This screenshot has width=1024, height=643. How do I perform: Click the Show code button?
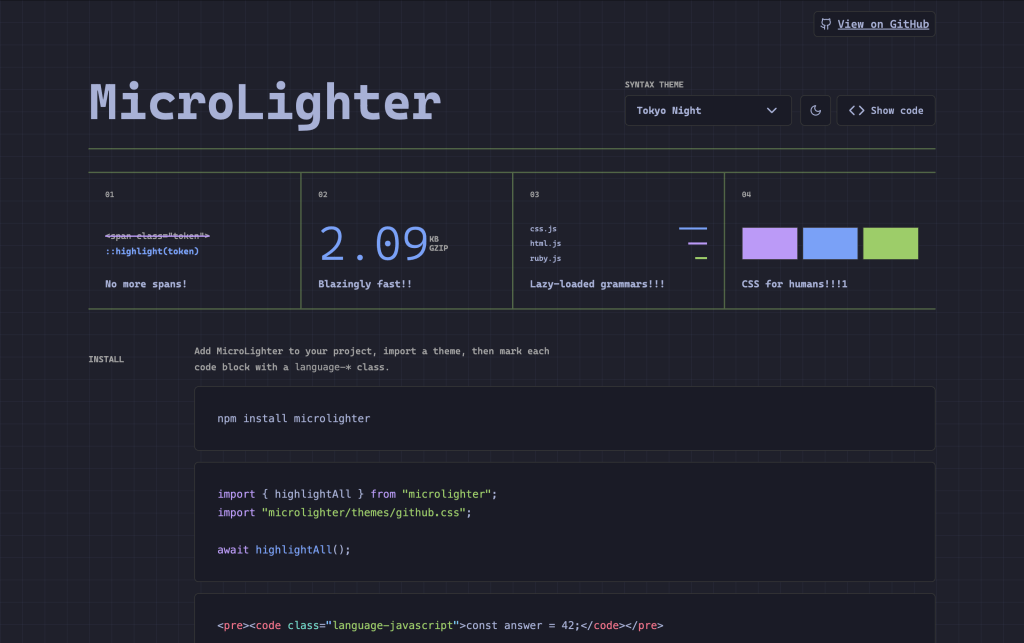(x=886, y=110)
